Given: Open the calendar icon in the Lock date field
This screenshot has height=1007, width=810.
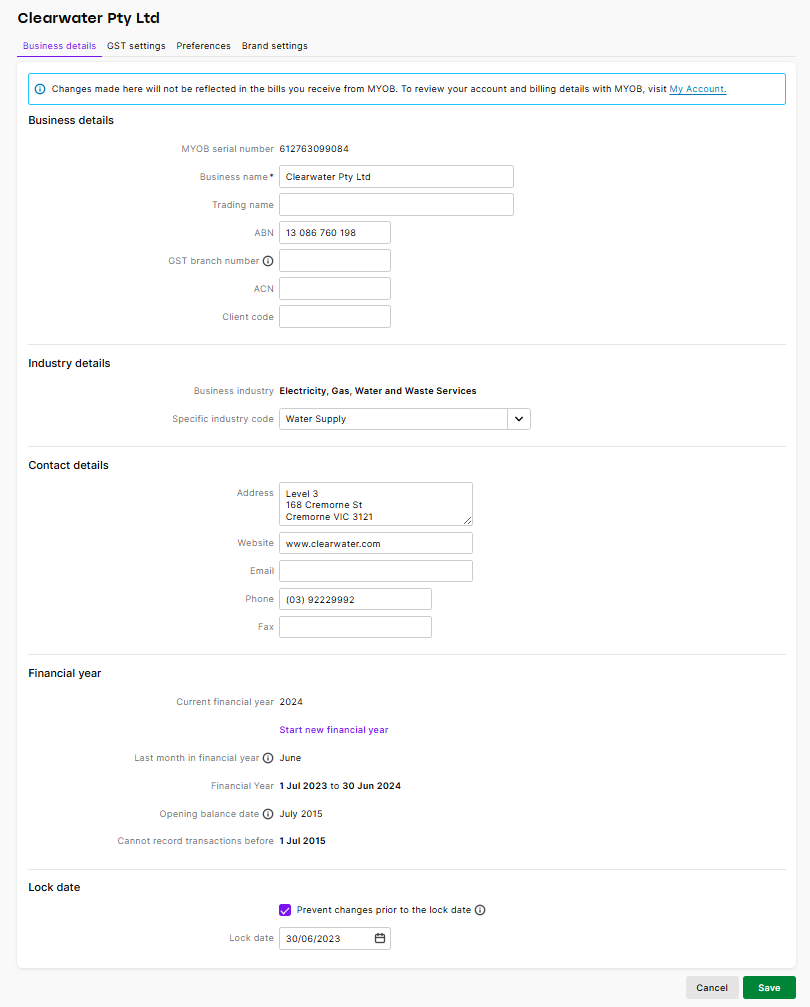Looking at the screenshot, I should (x=380, y=938).
